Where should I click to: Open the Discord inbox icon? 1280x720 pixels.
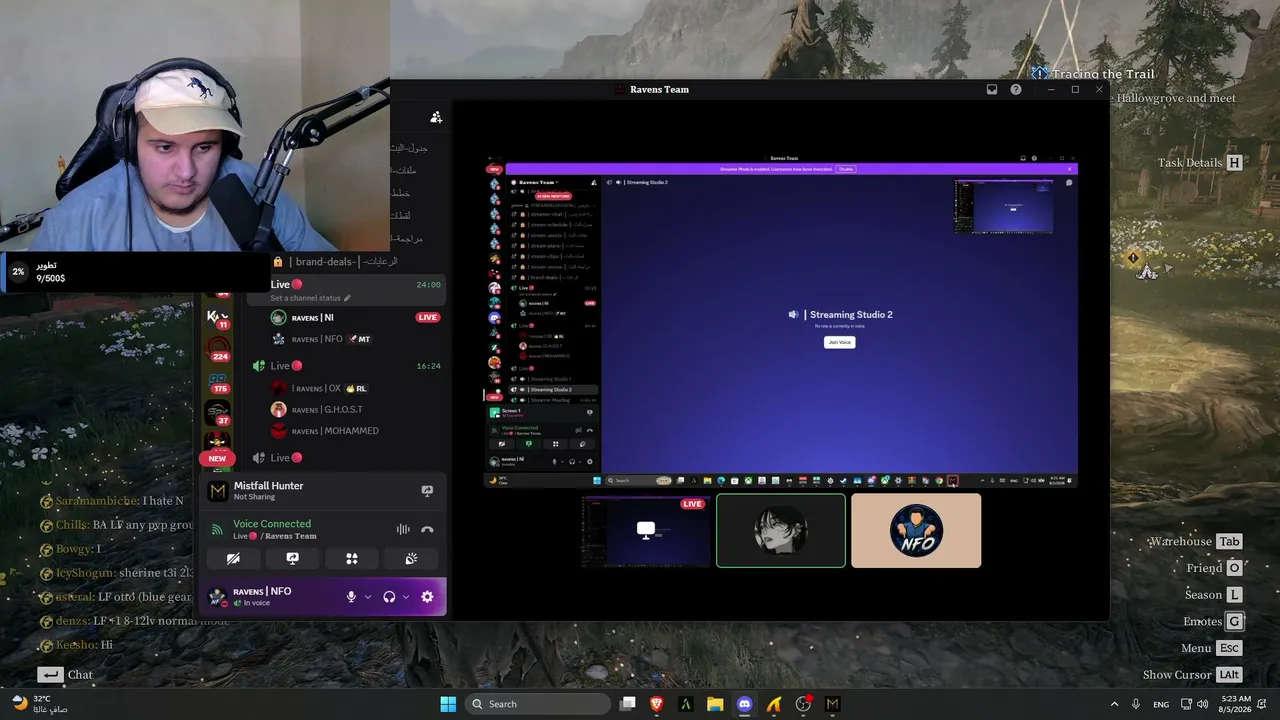click(x=992, y=89)
